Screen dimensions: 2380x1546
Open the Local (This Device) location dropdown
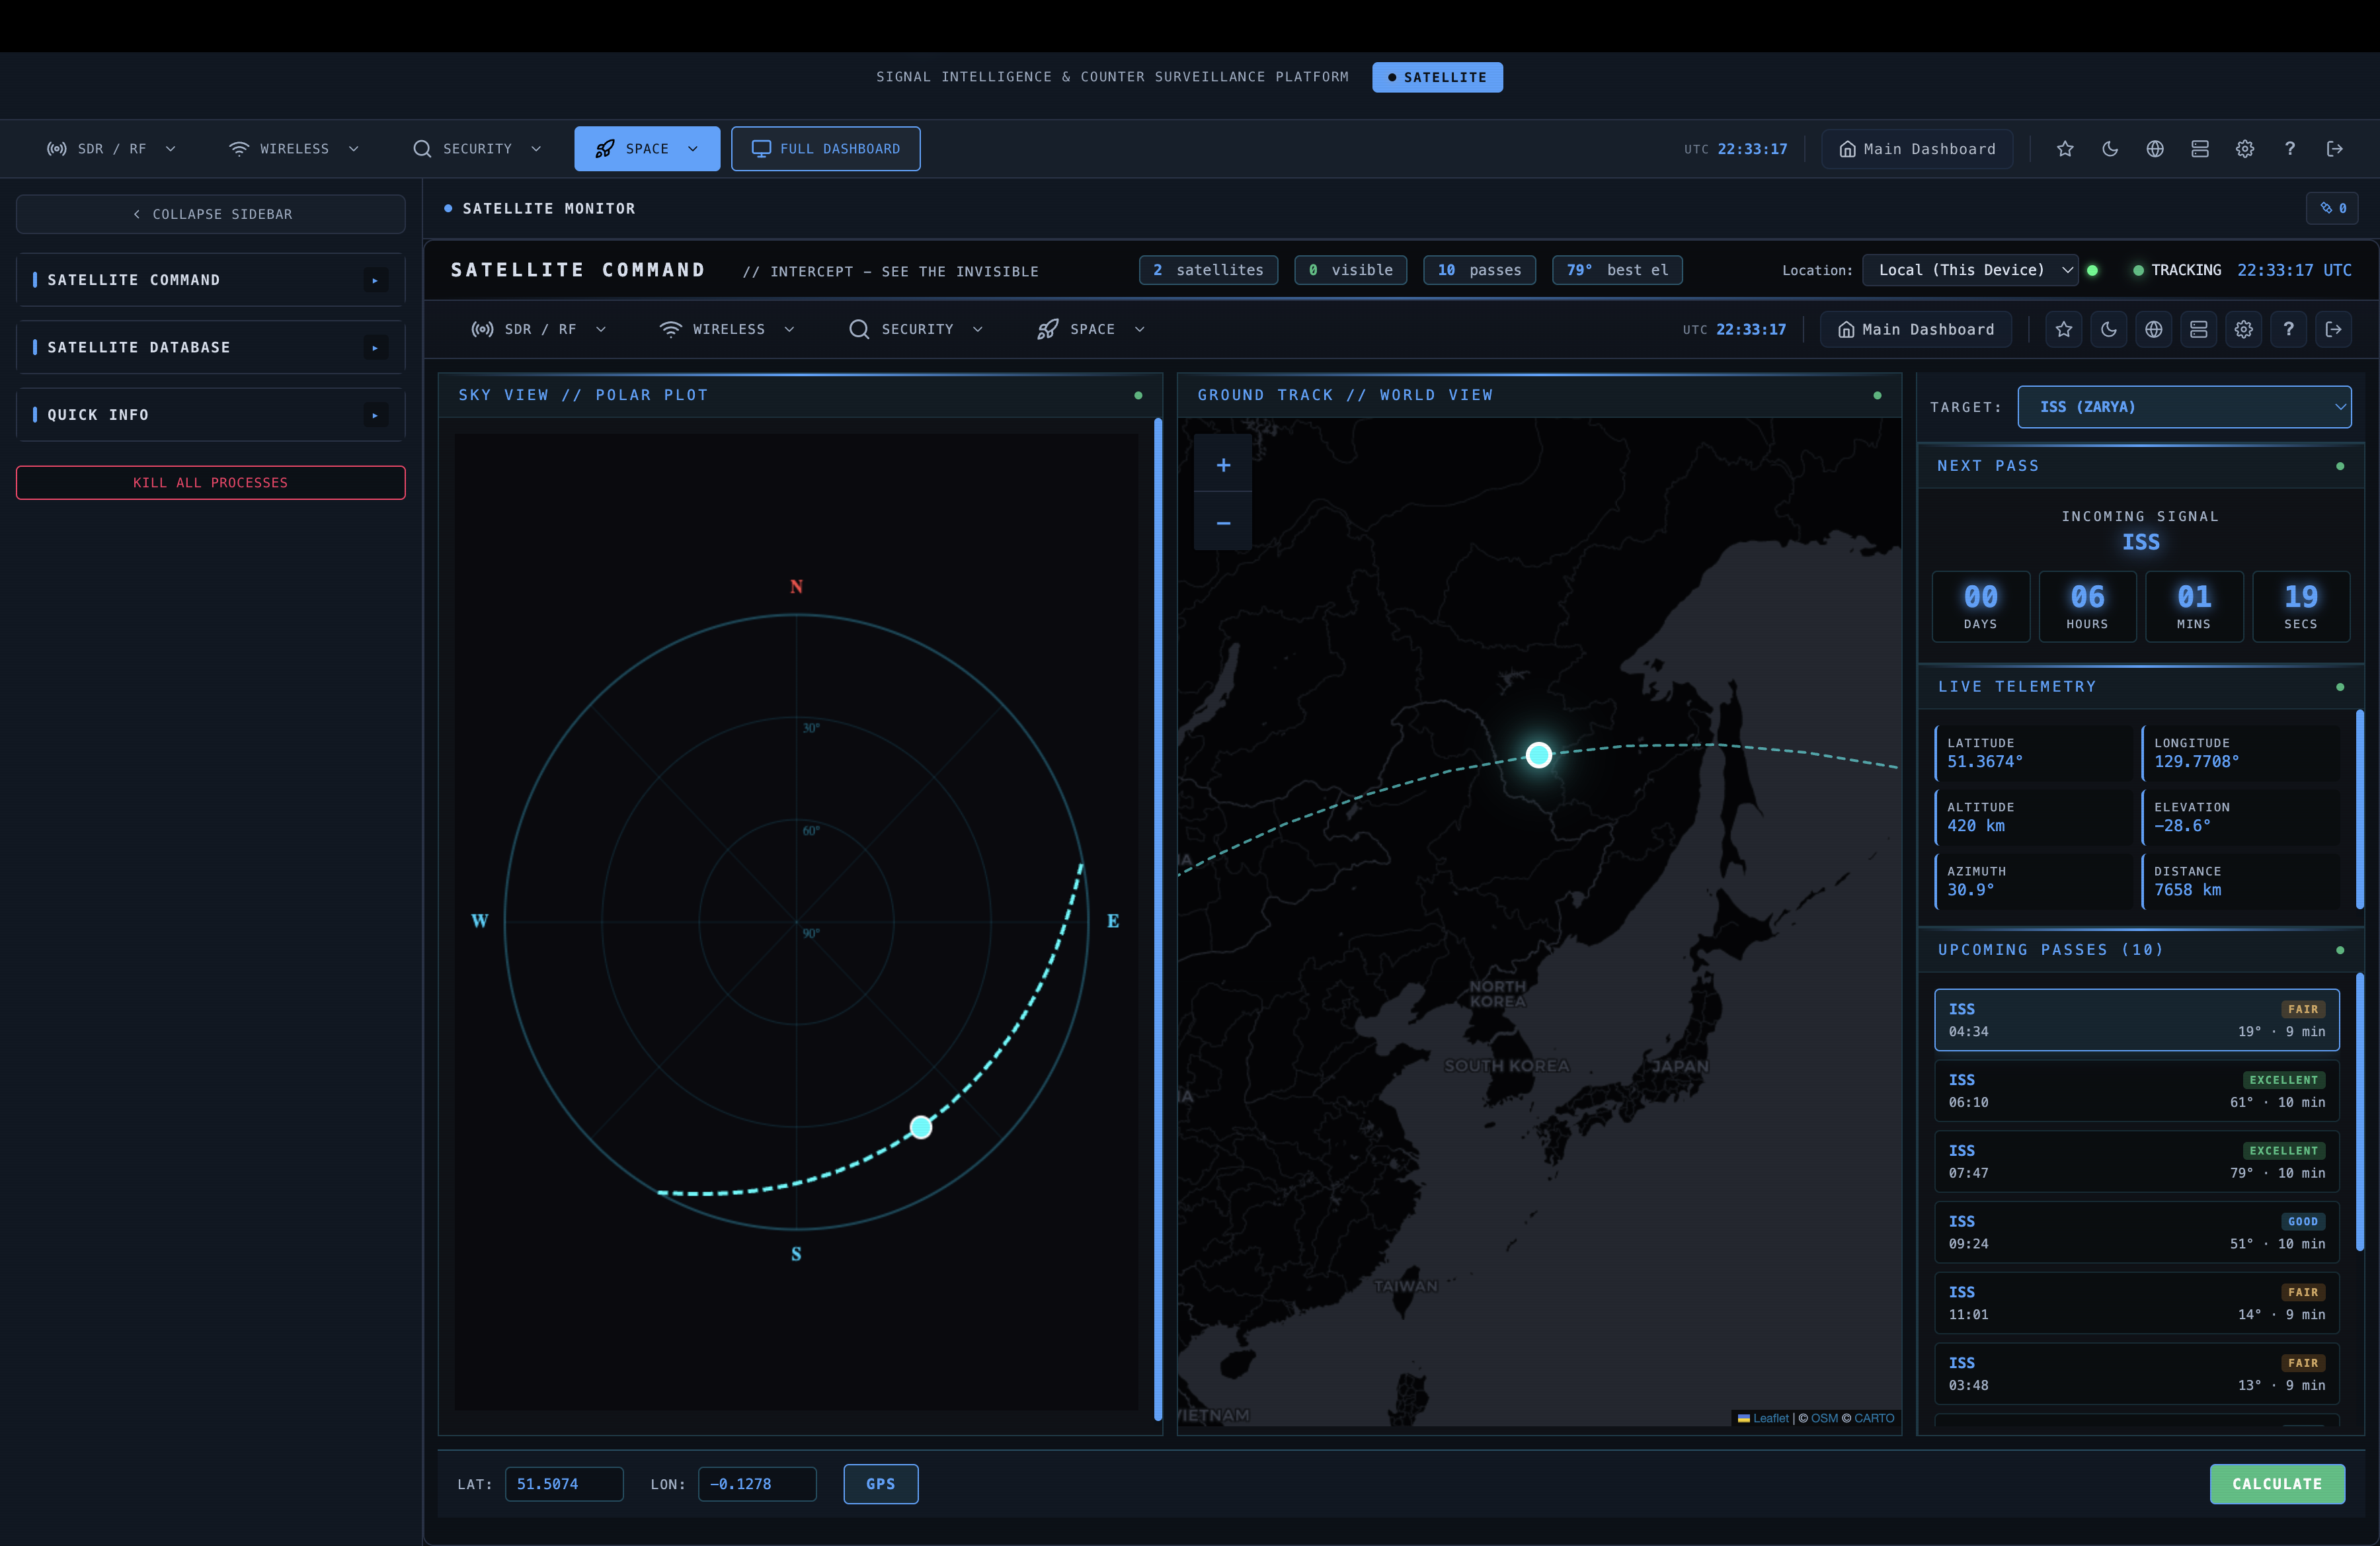1970,270
